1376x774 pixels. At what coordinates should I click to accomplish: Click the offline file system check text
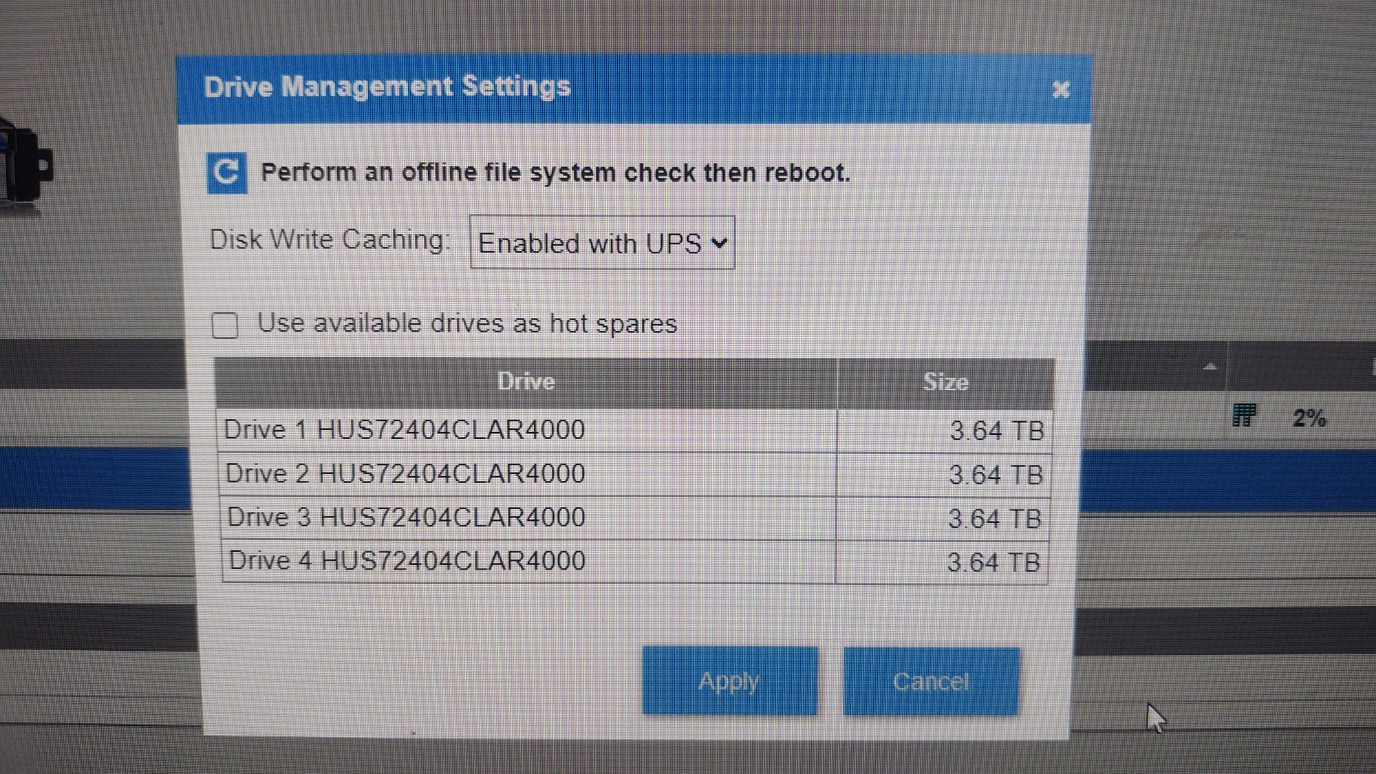(555, 173)
